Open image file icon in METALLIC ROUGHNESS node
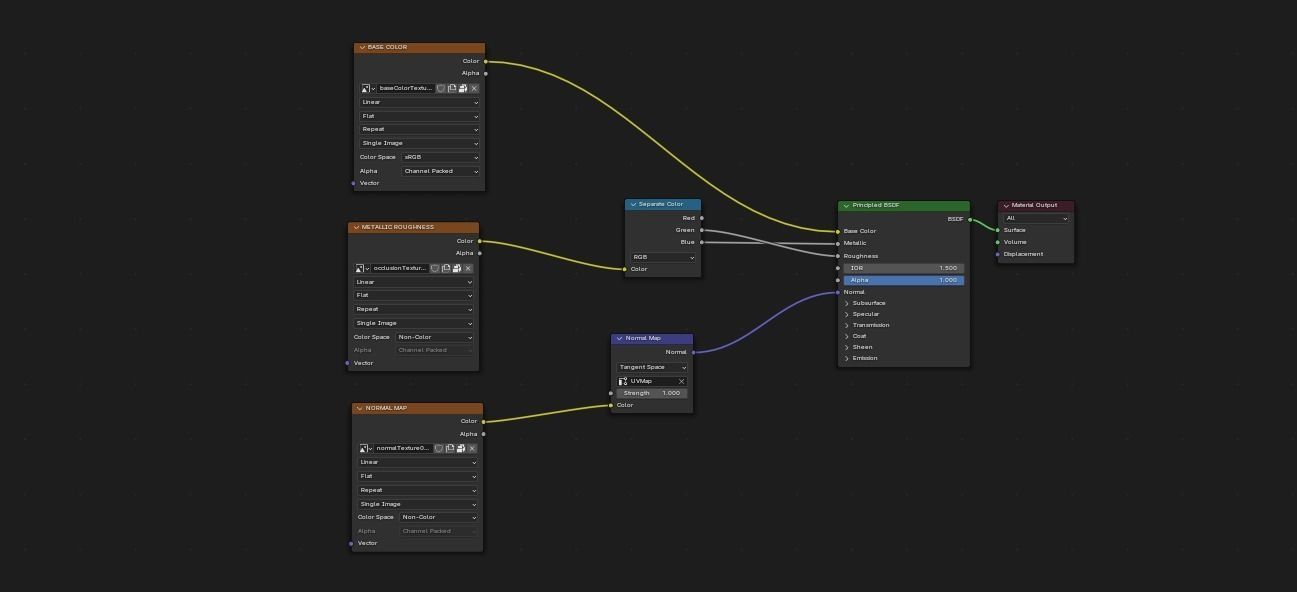1297x592 pixels. point(457,268)
